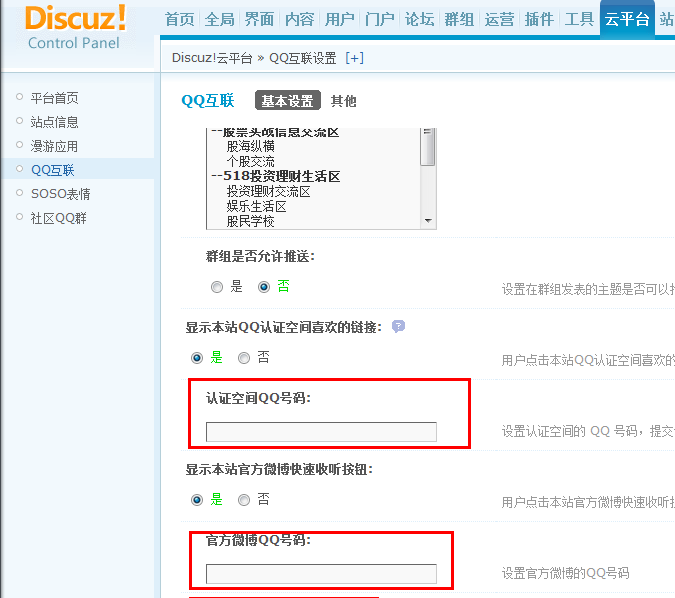The image size is (675, 598).
Task: Open the 插件 top menu
Action: coord(539,19)
